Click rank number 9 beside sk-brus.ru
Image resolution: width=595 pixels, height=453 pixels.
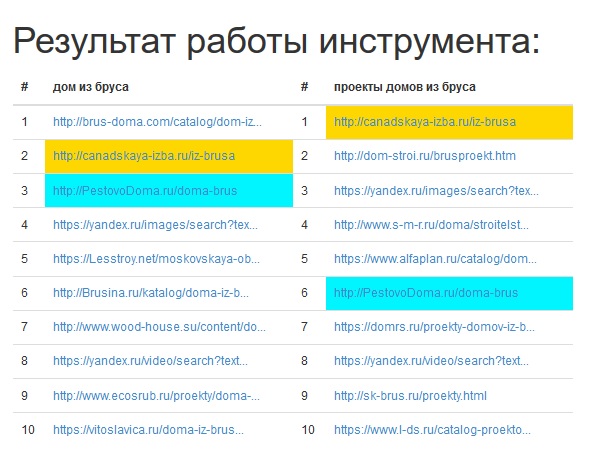tap(304, 396)
